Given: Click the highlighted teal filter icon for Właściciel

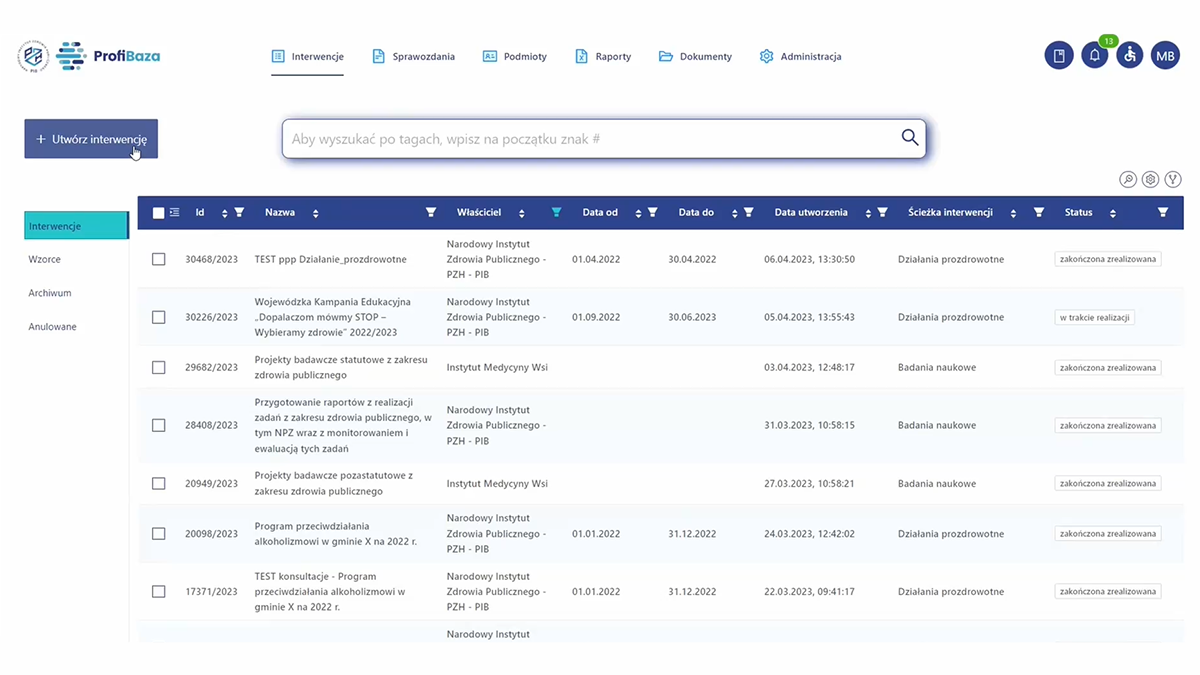Looking at the screenshot, I should coord(556,212).
